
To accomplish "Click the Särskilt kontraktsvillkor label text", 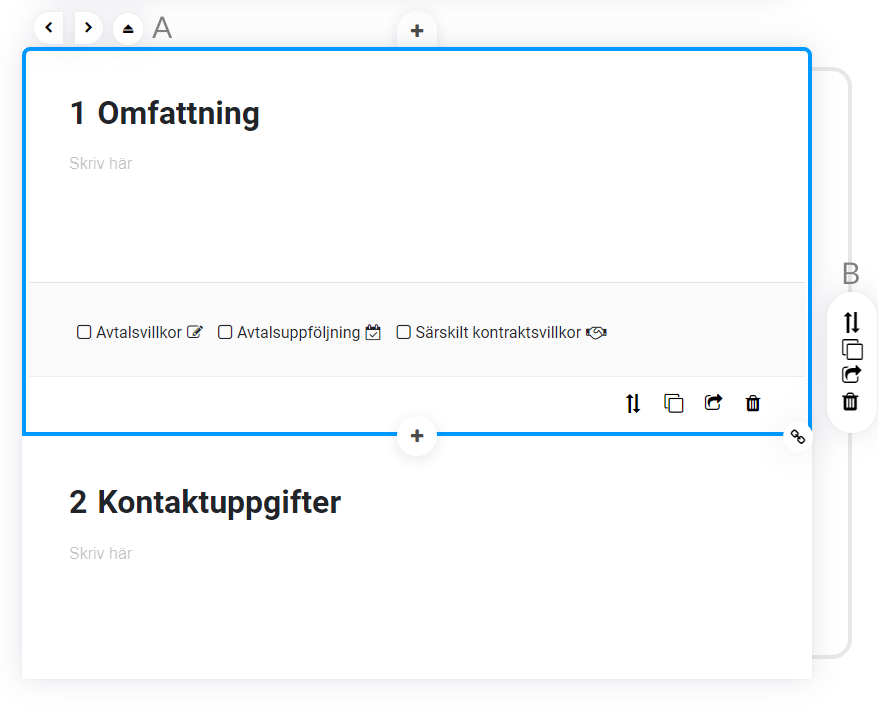I will [498, 332].
